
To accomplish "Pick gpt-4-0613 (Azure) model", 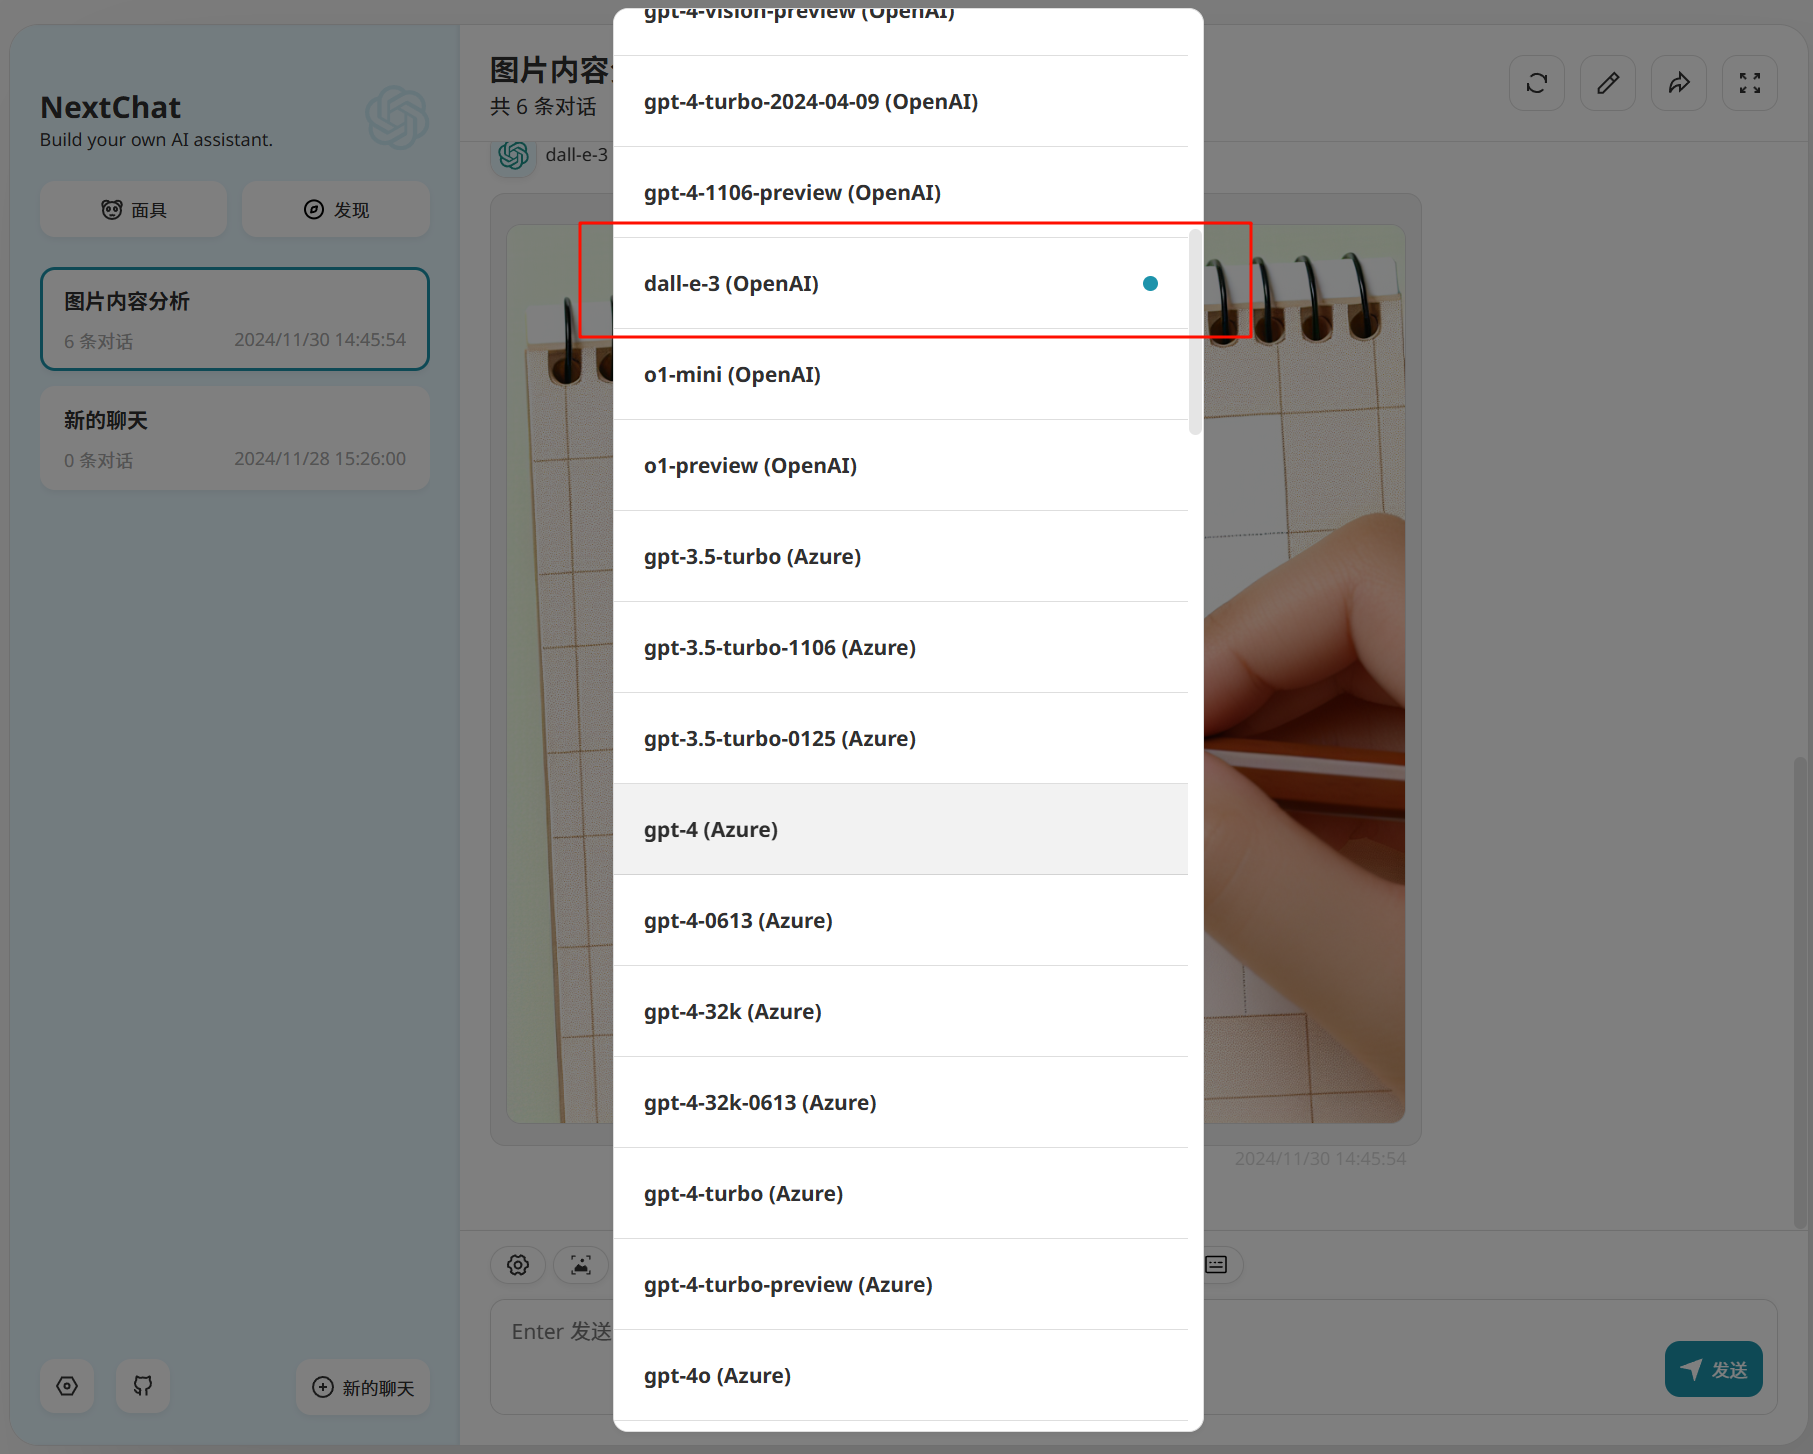I will 901,921.
